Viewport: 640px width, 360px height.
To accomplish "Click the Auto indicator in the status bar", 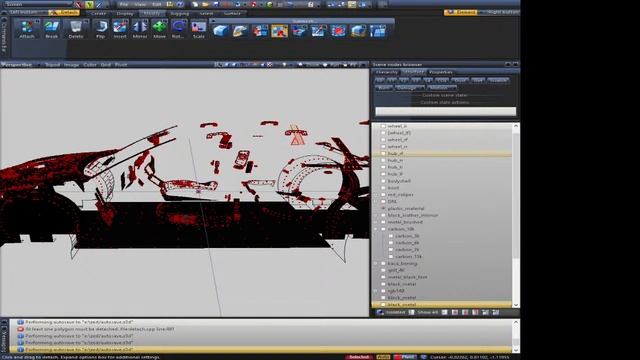I will tap(383, 357).
